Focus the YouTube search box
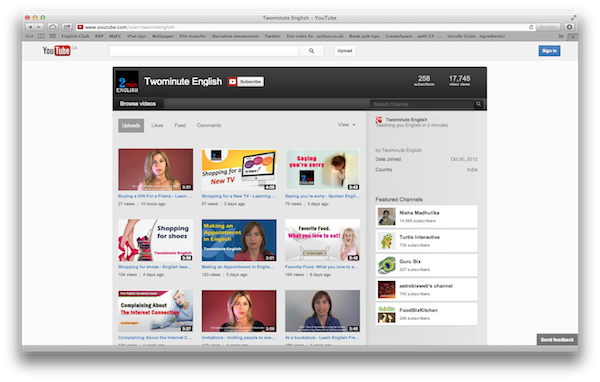The width and height of the screenshot is (600, 382). tap(204, 51)
